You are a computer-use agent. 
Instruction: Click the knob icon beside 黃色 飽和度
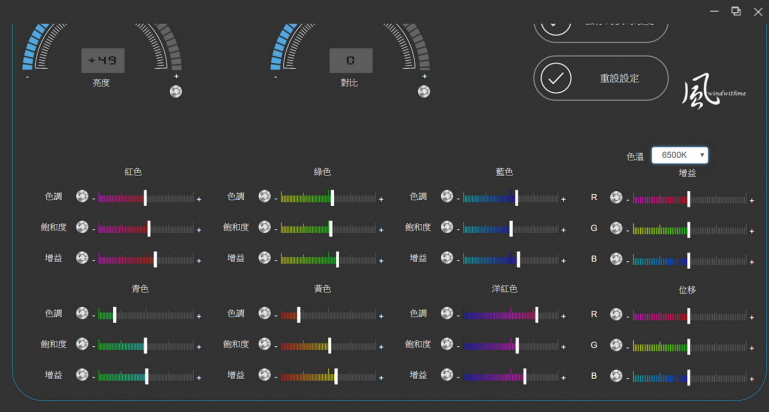(264, 345)
